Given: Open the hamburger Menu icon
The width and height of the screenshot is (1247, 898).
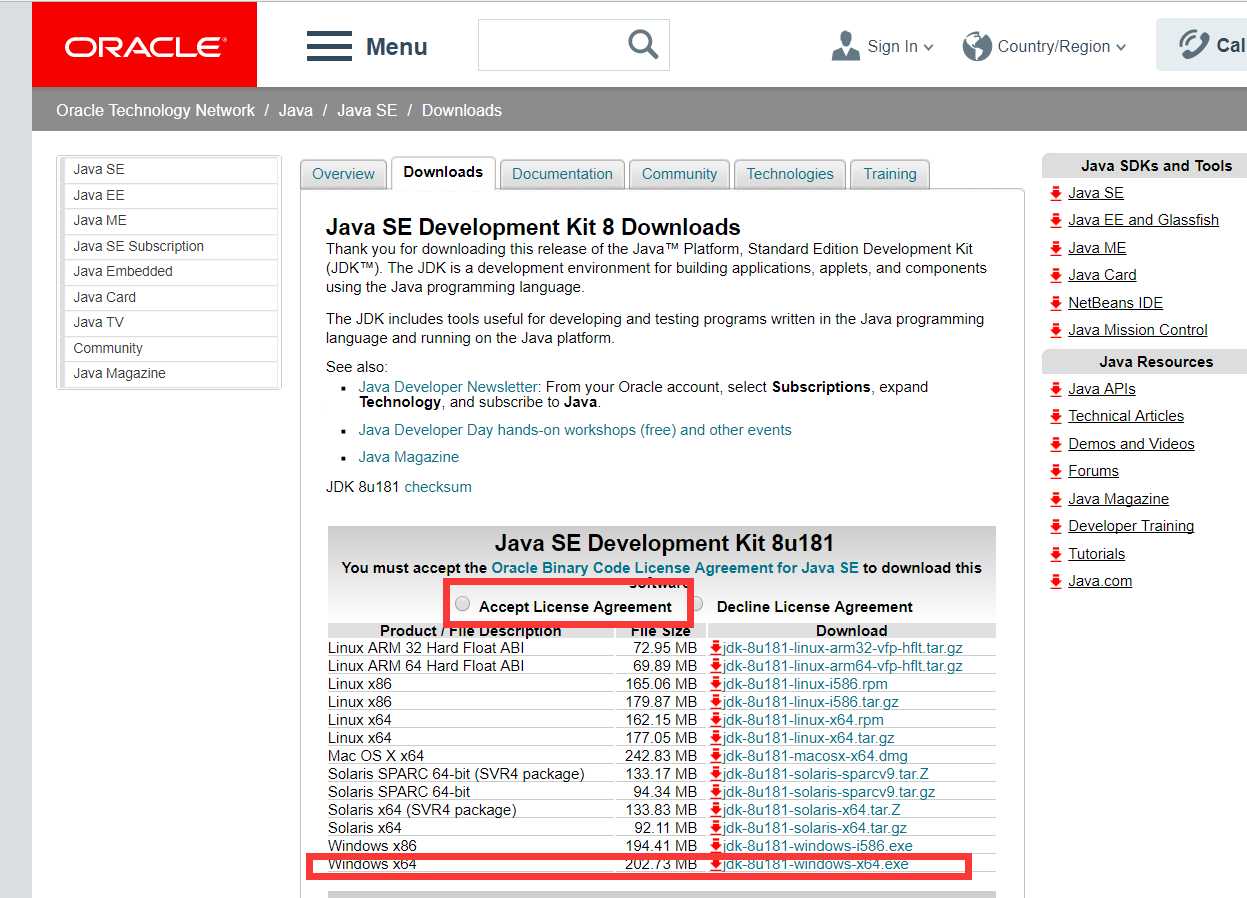Looking at the screenshot, I should (x=329, y=46).
